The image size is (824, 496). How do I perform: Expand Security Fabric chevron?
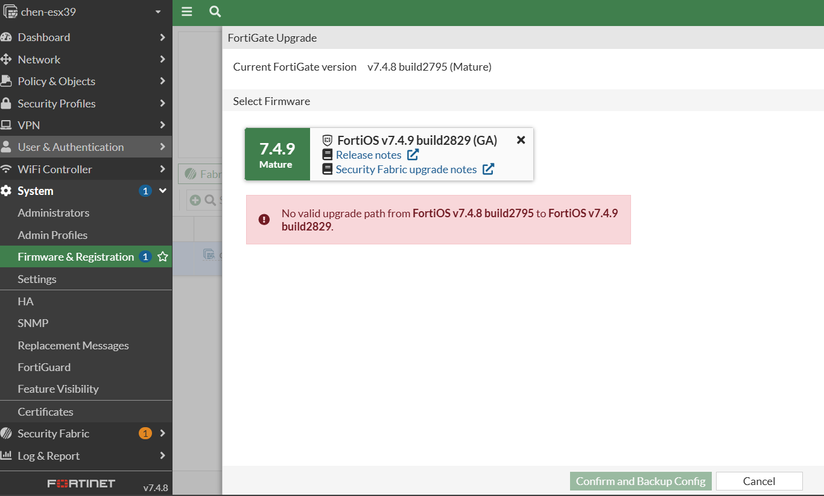tap(162, 433)
